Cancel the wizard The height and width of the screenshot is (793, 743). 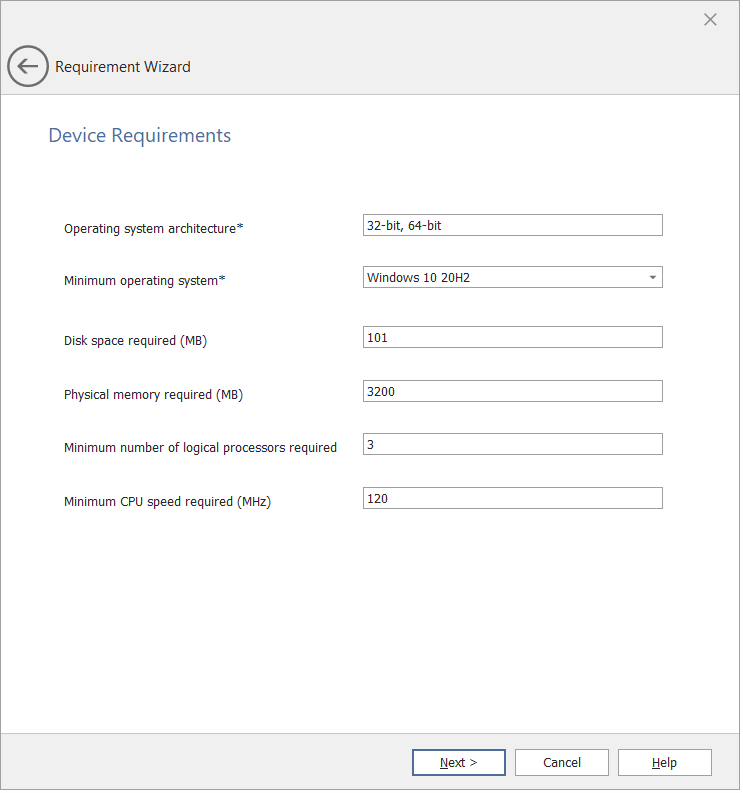point(561,763)
